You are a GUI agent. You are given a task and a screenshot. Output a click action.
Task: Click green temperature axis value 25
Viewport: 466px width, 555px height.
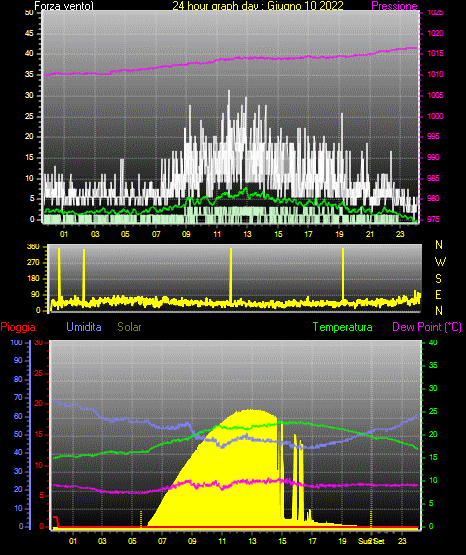coord(433,411)
